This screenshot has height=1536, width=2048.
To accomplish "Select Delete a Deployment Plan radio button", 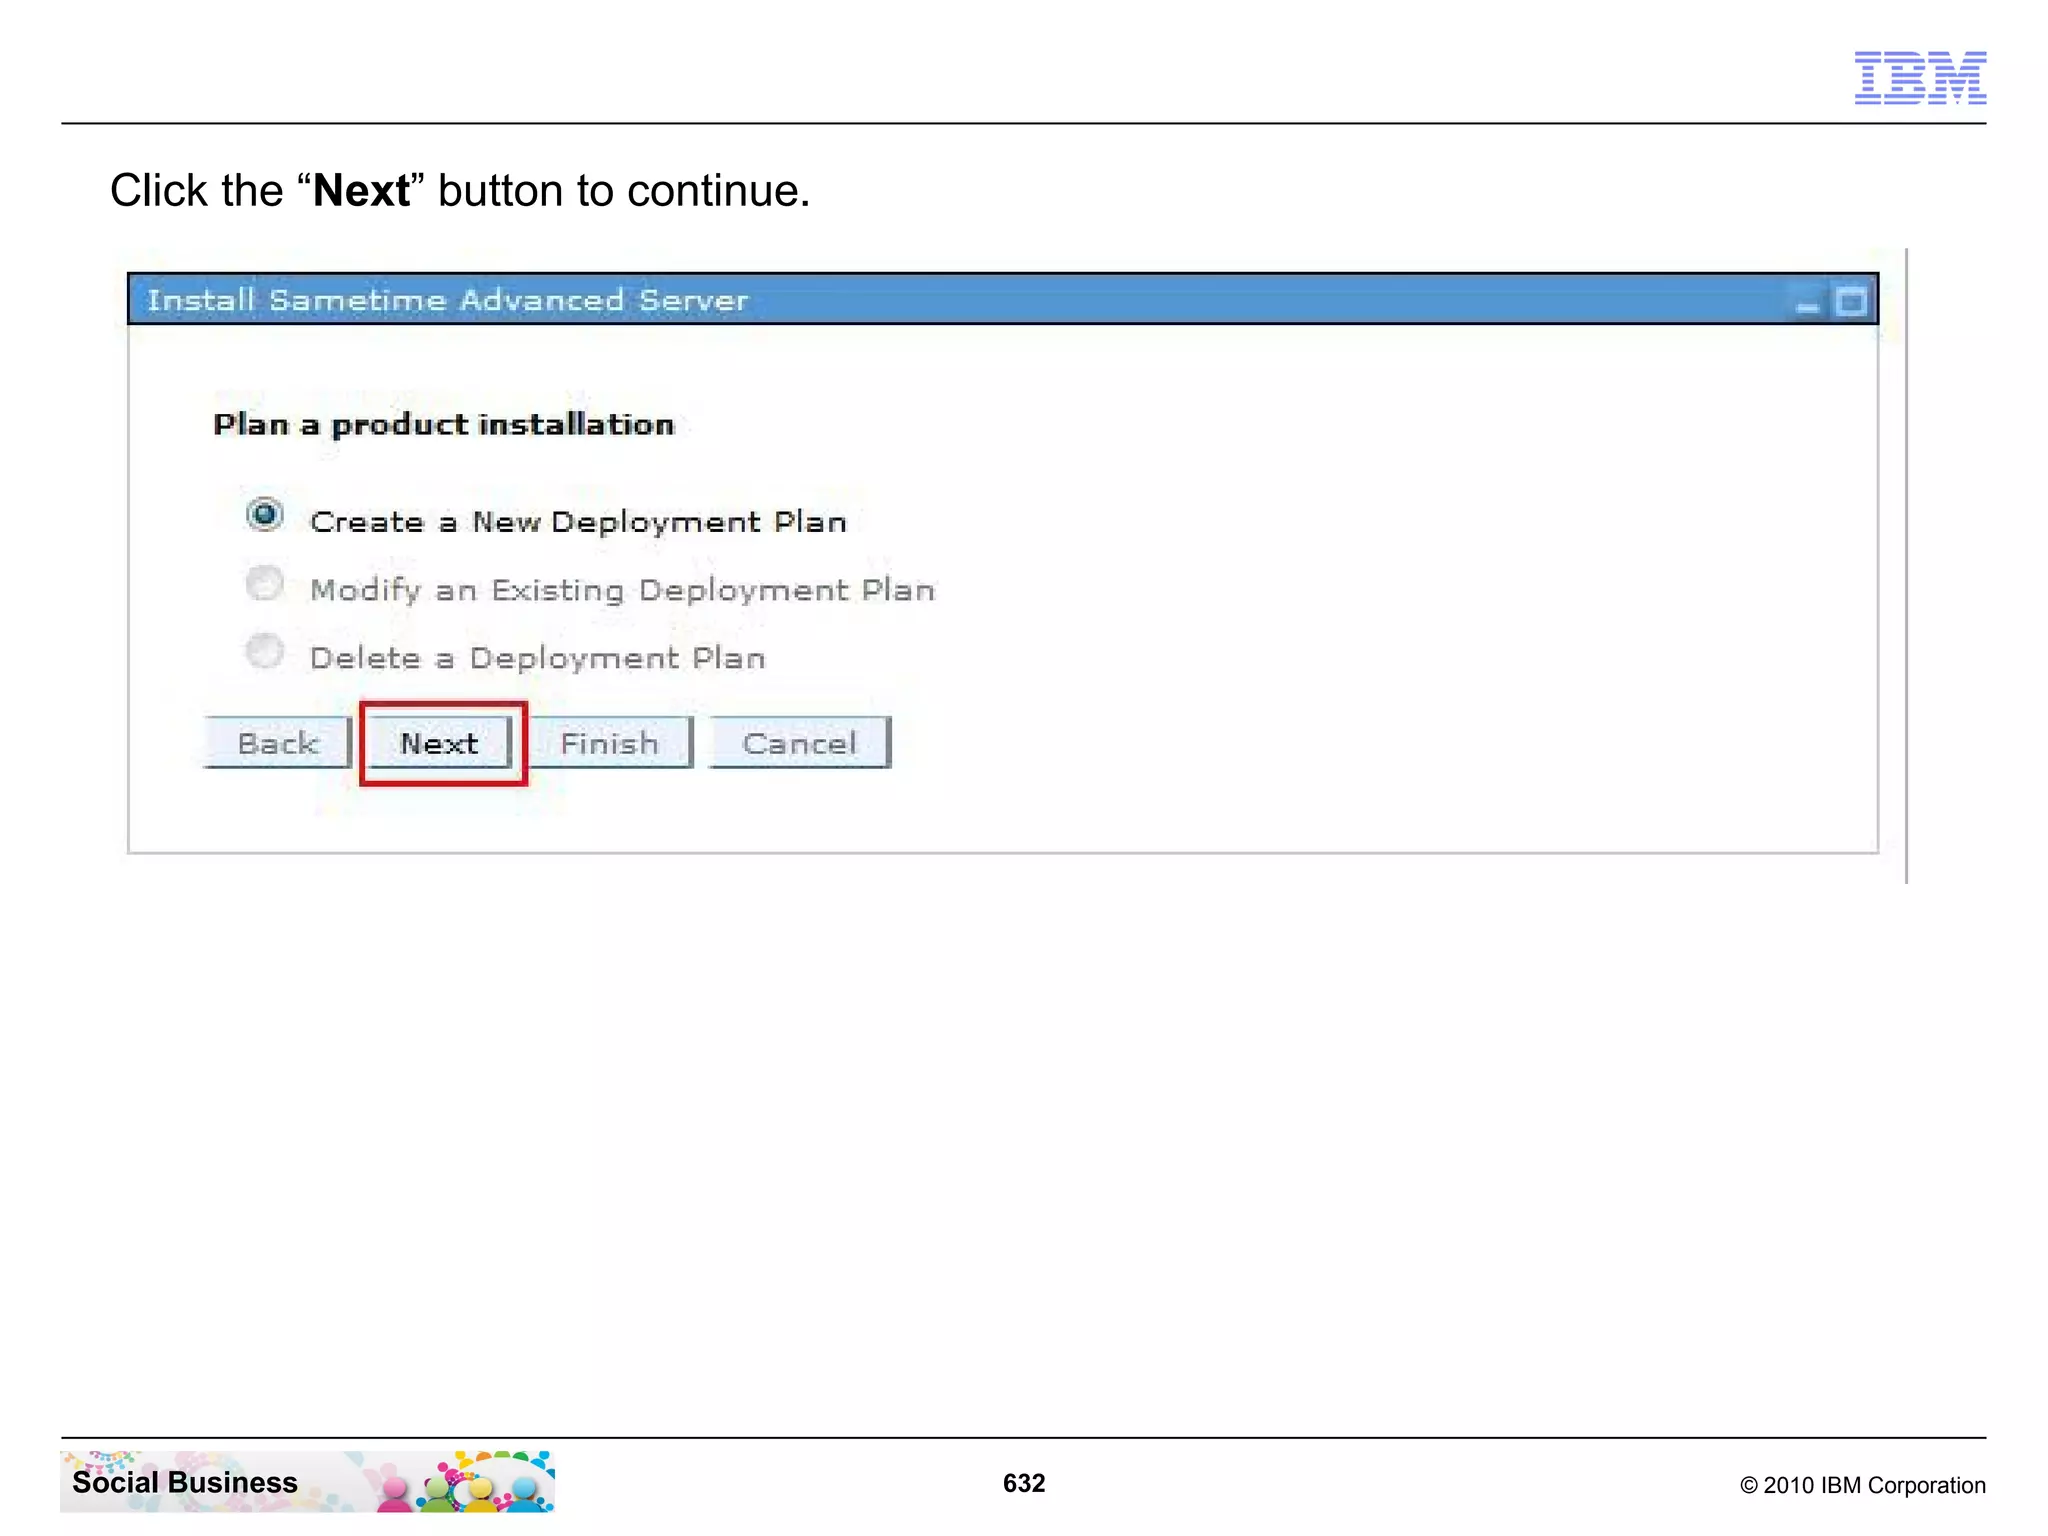I will (x=265, y=651).
